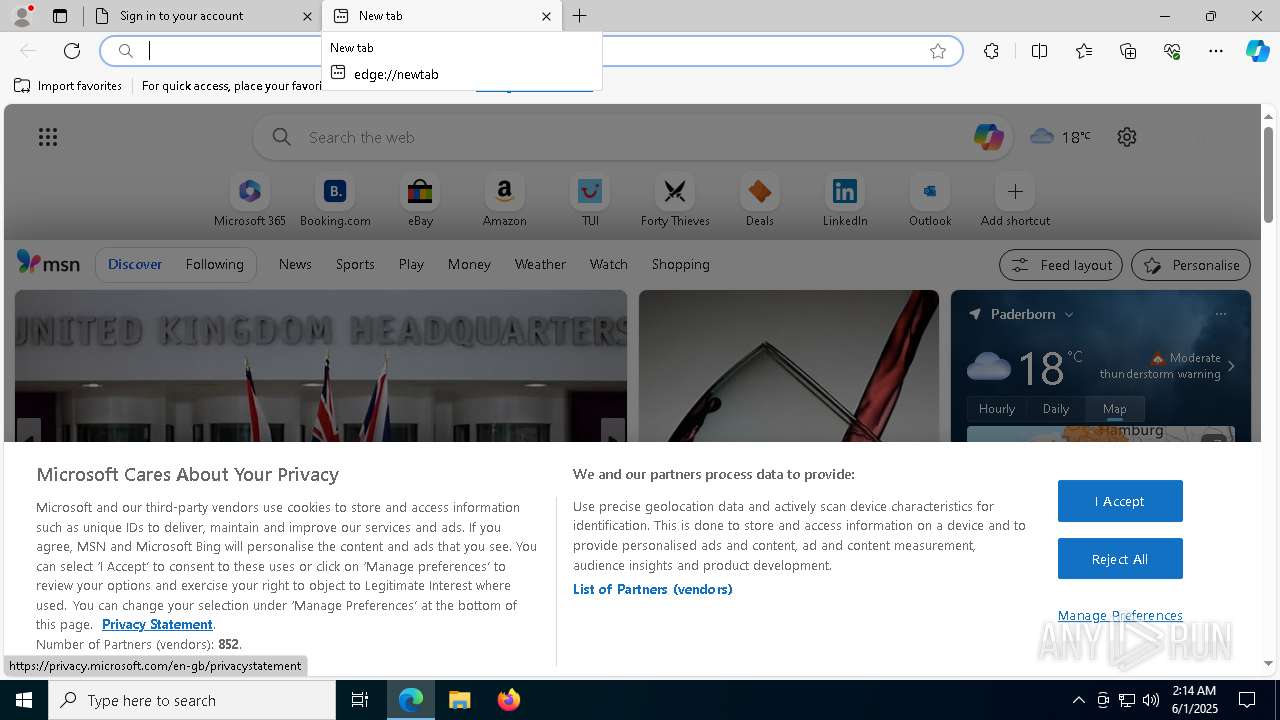Open the Weather section
This screenshot has height=720, width=1280.
[540, 264]
